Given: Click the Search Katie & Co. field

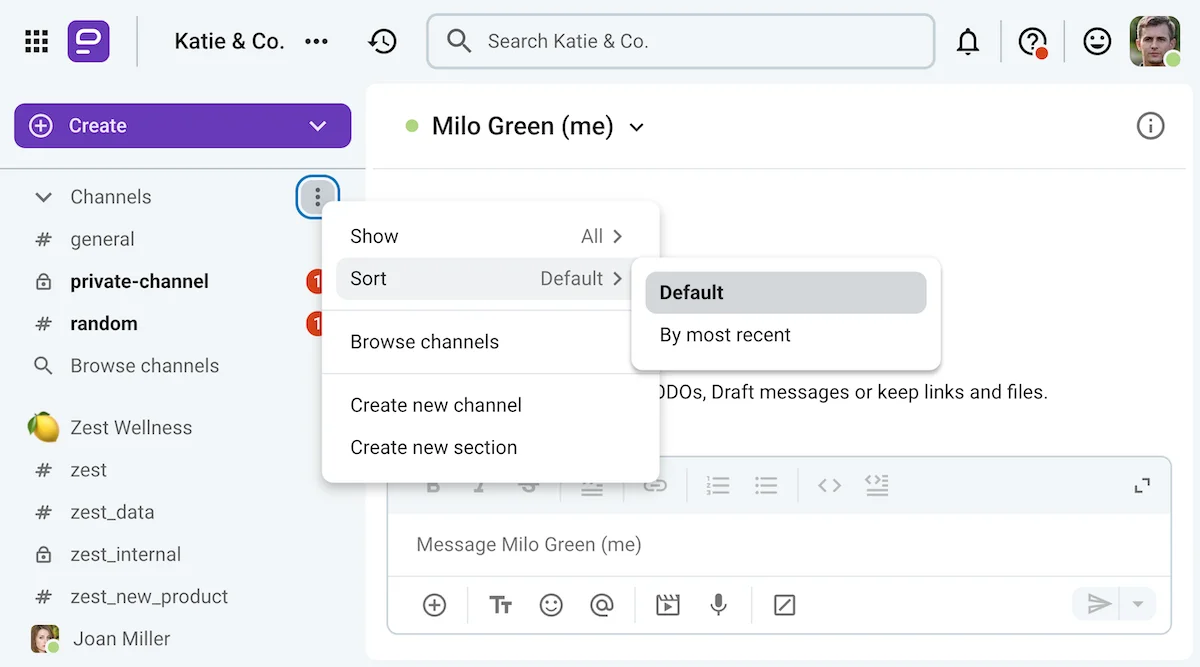Looking at the screenshot, I should tap(681, 41).
